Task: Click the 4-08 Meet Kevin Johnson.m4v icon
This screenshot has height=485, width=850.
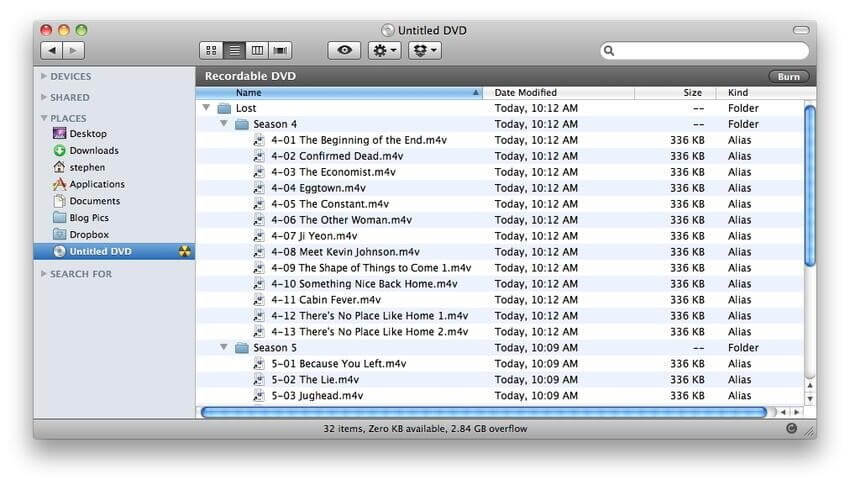Action: (x=259, y=252)
